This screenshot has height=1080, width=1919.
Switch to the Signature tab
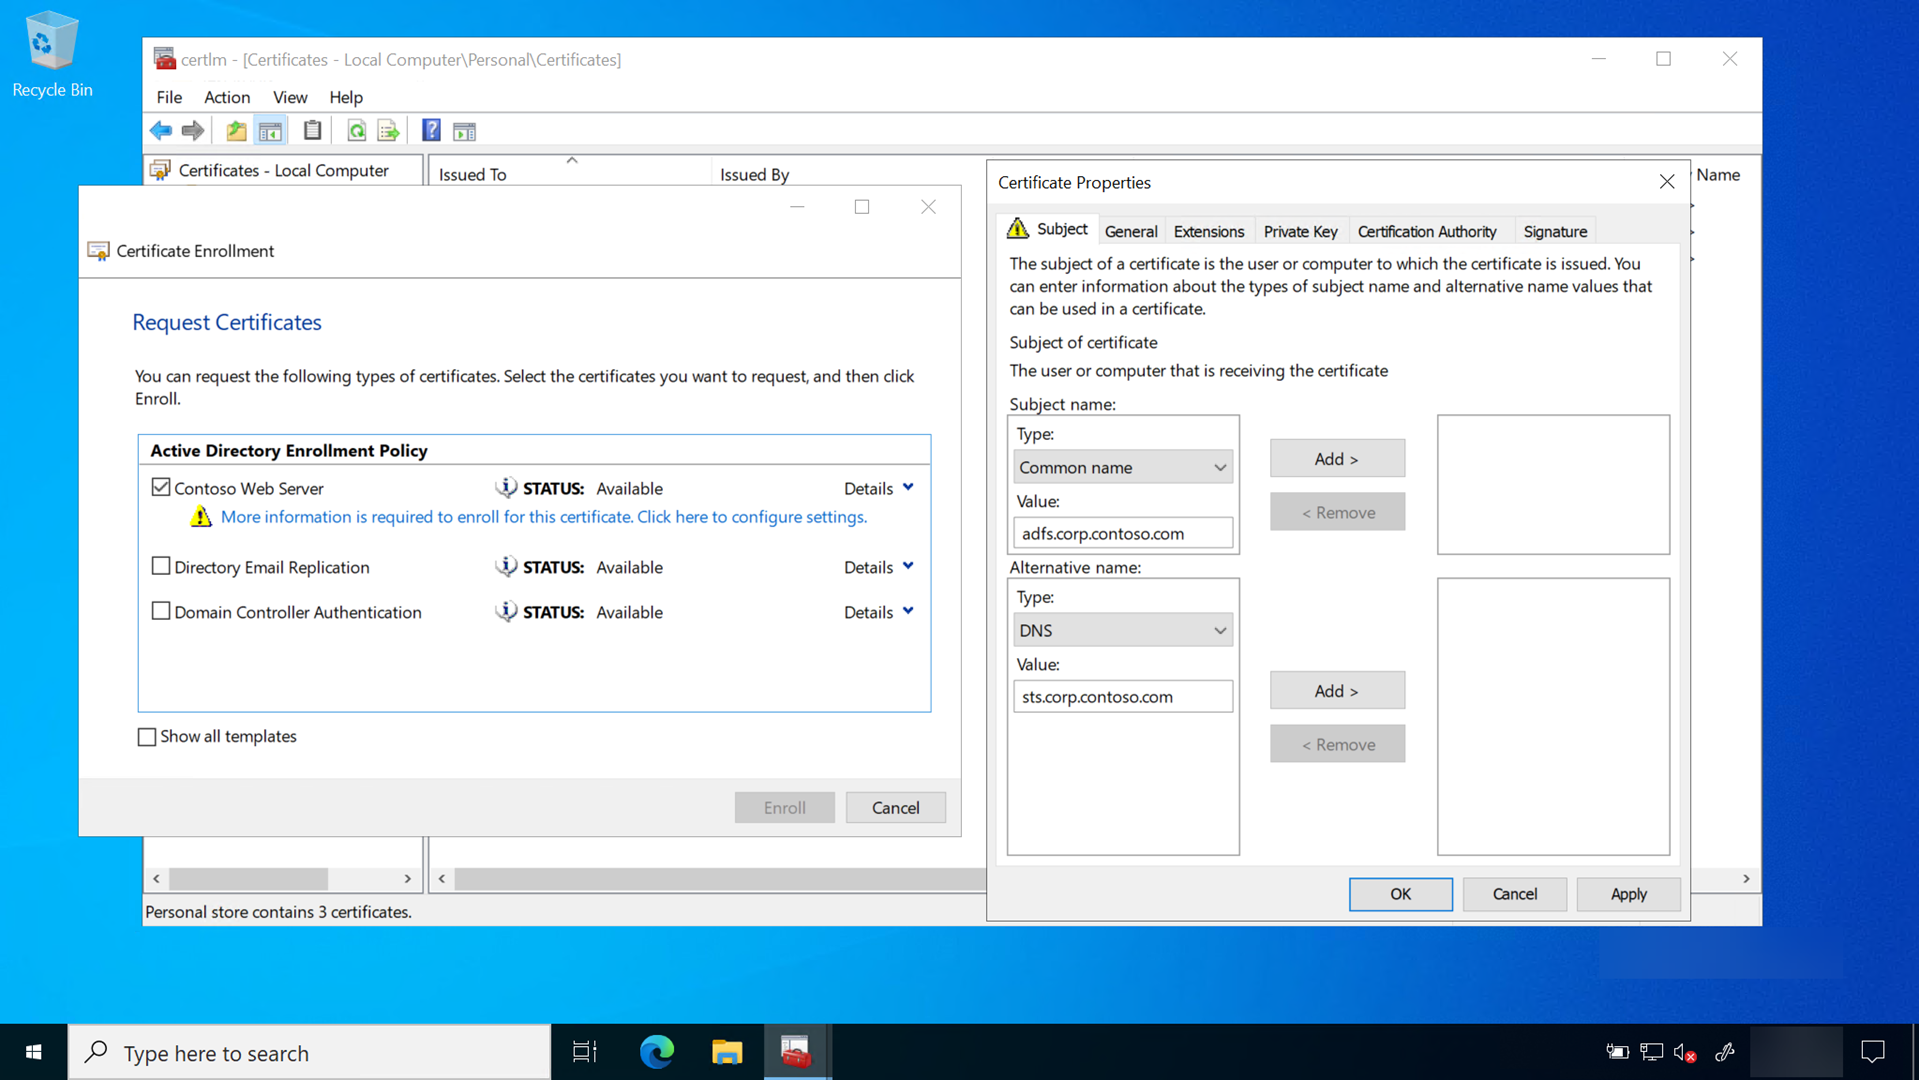(x=1555, y=231)
